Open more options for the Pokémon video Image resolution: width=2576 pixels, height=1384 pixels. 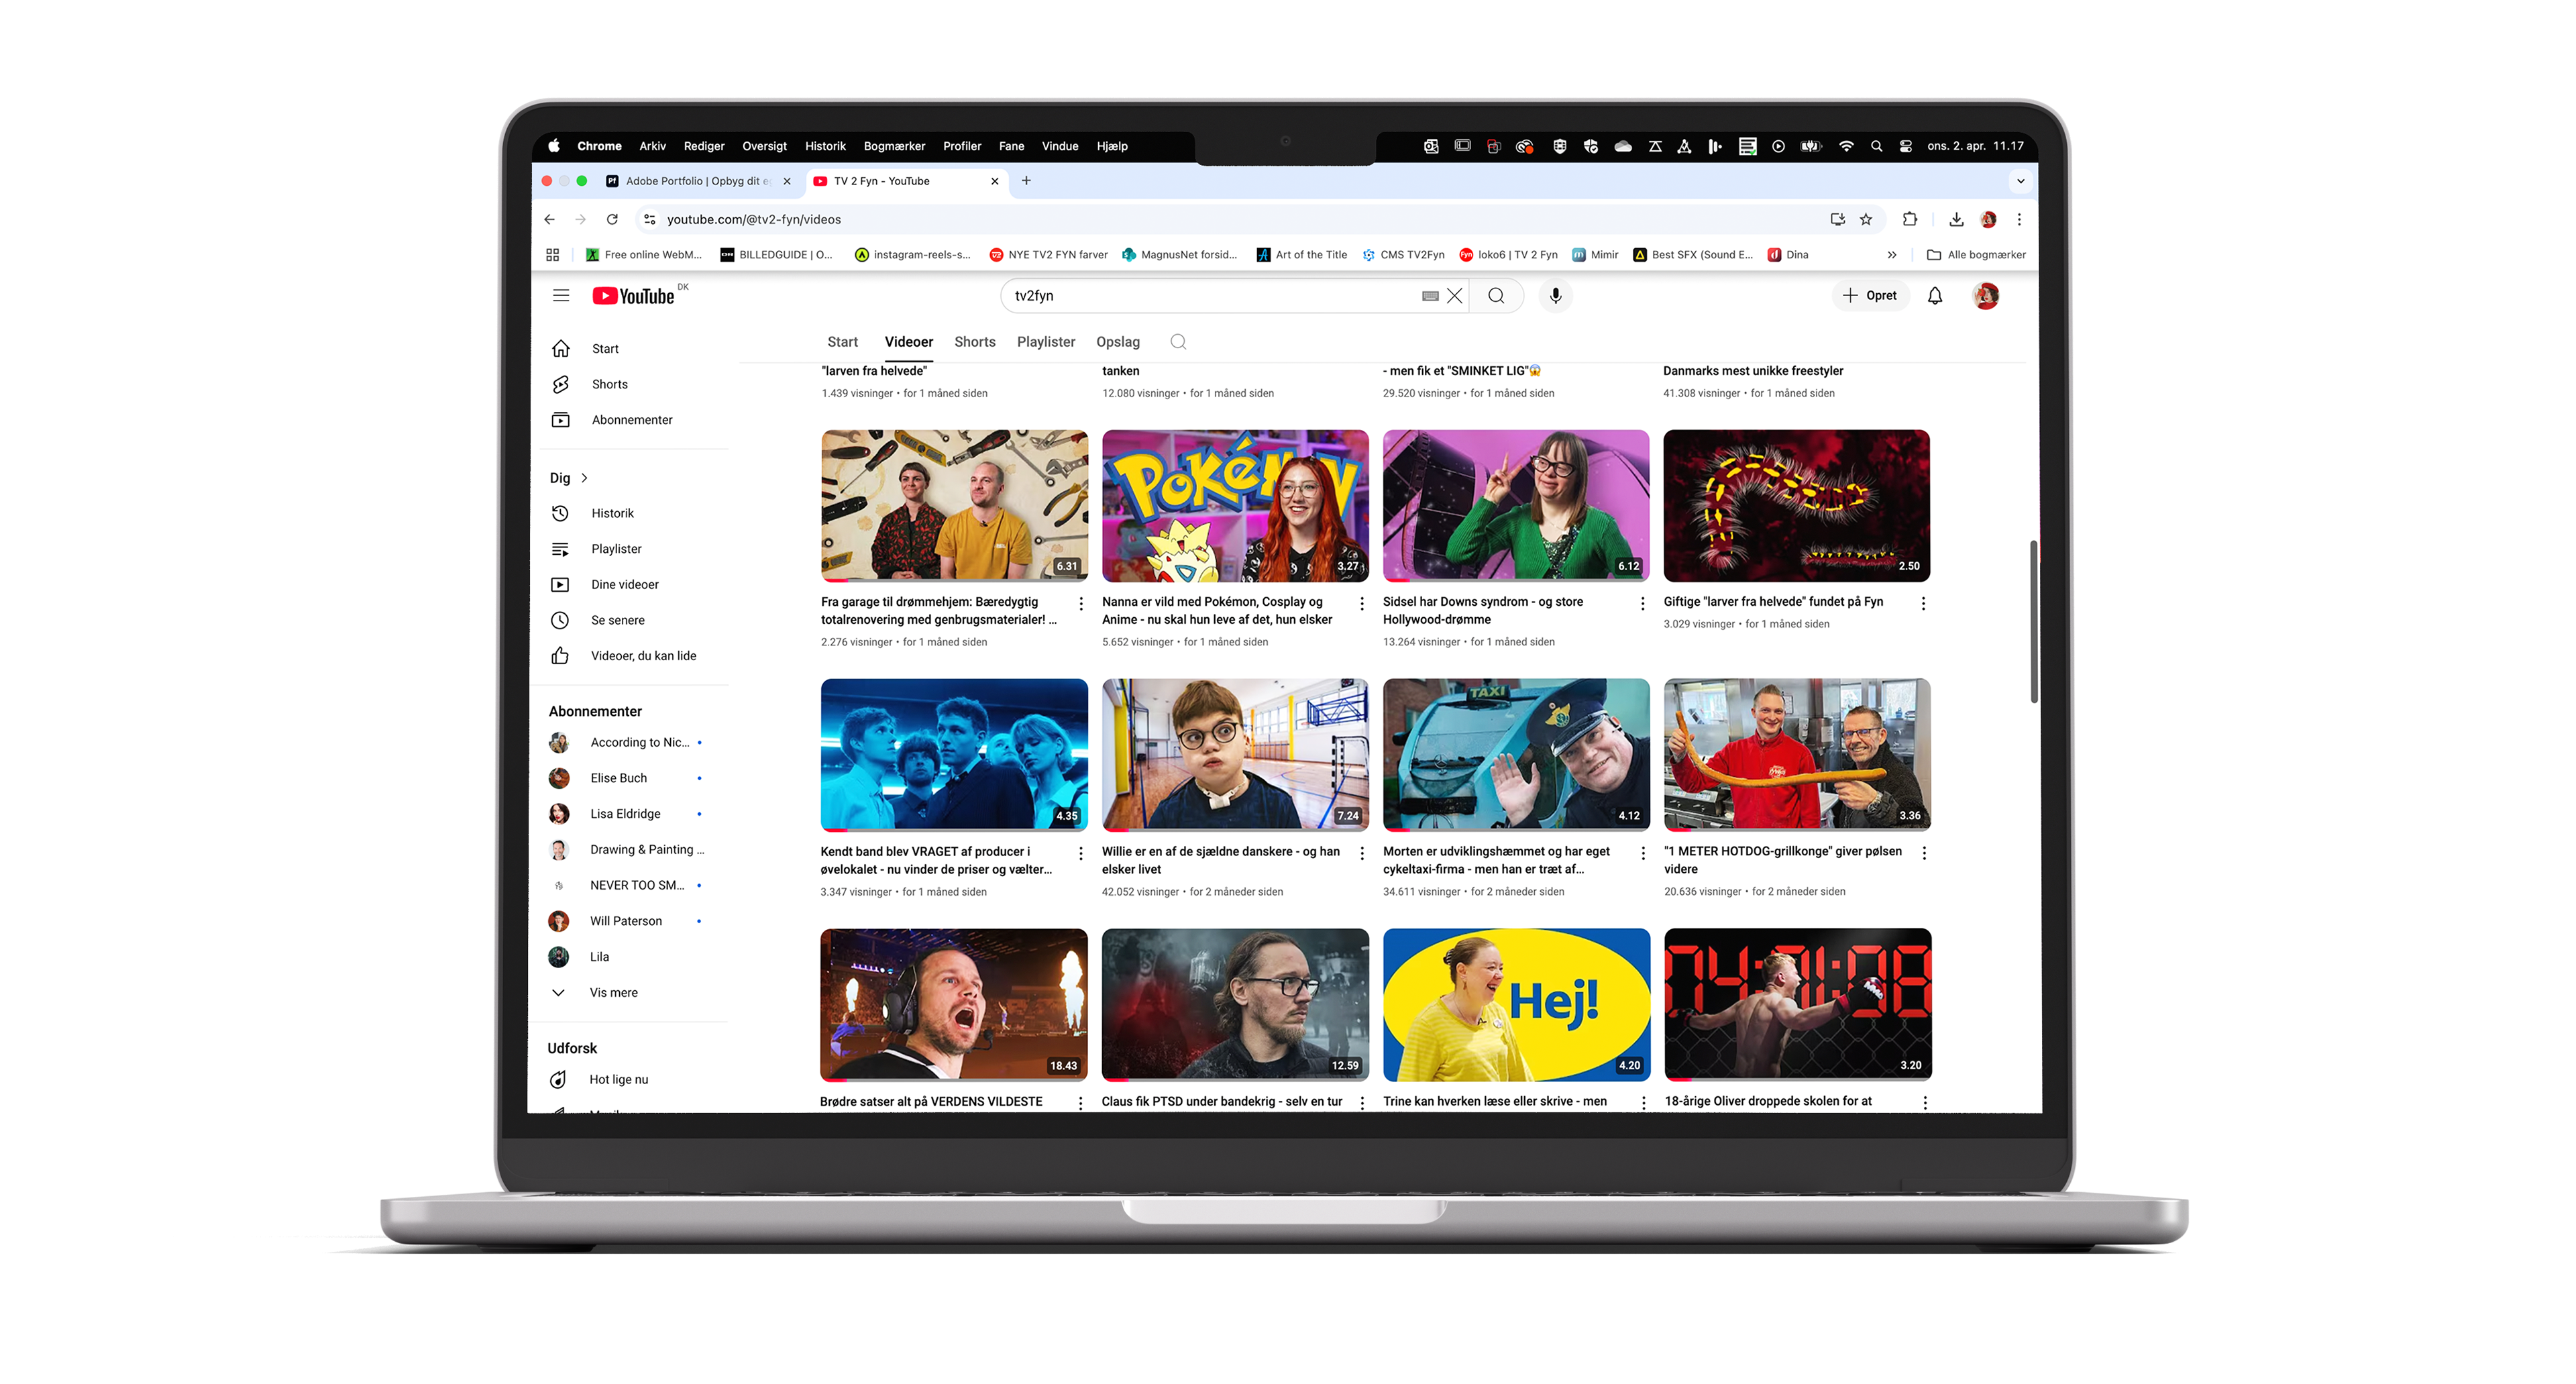(1362, 603)
